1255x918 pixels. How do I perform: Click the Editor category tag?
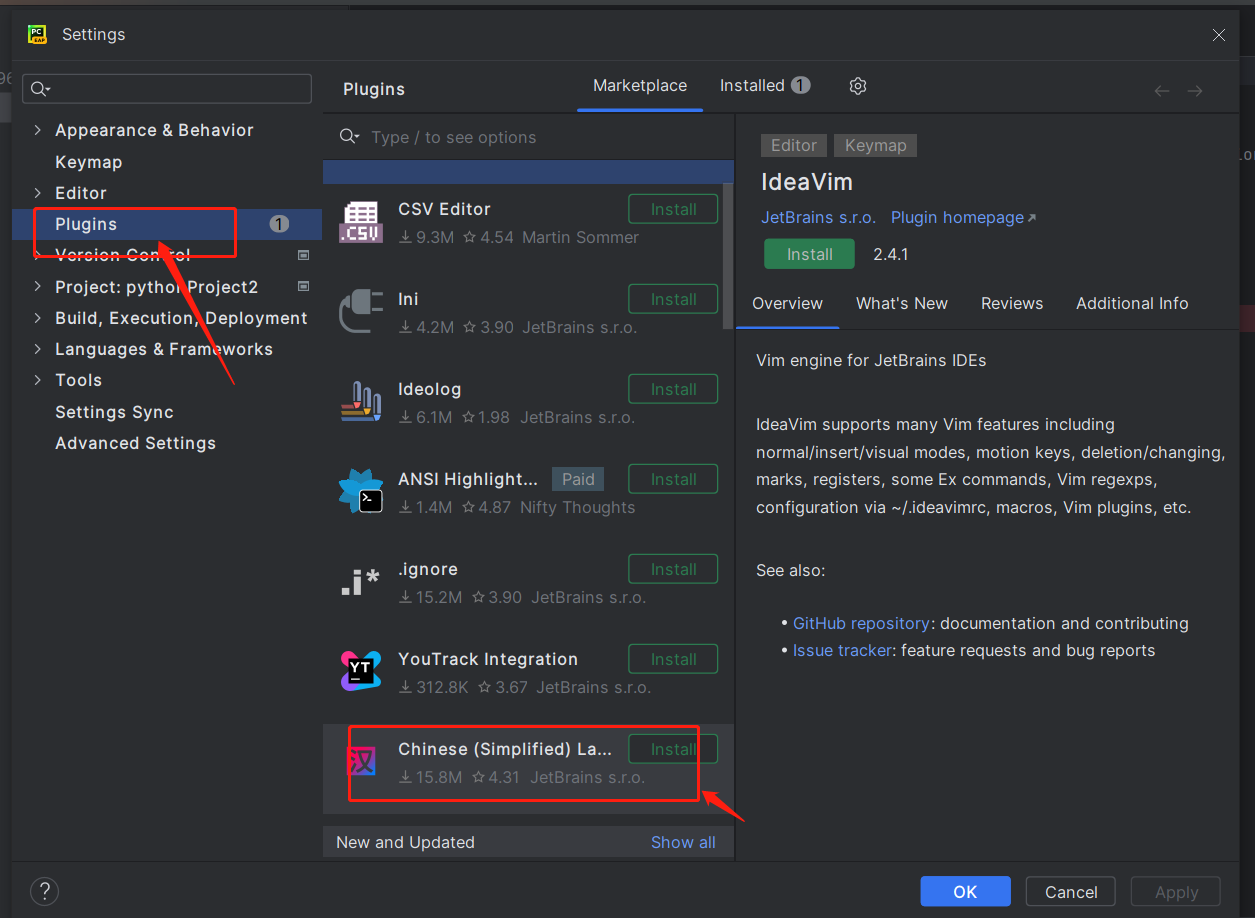pos(794,145)
